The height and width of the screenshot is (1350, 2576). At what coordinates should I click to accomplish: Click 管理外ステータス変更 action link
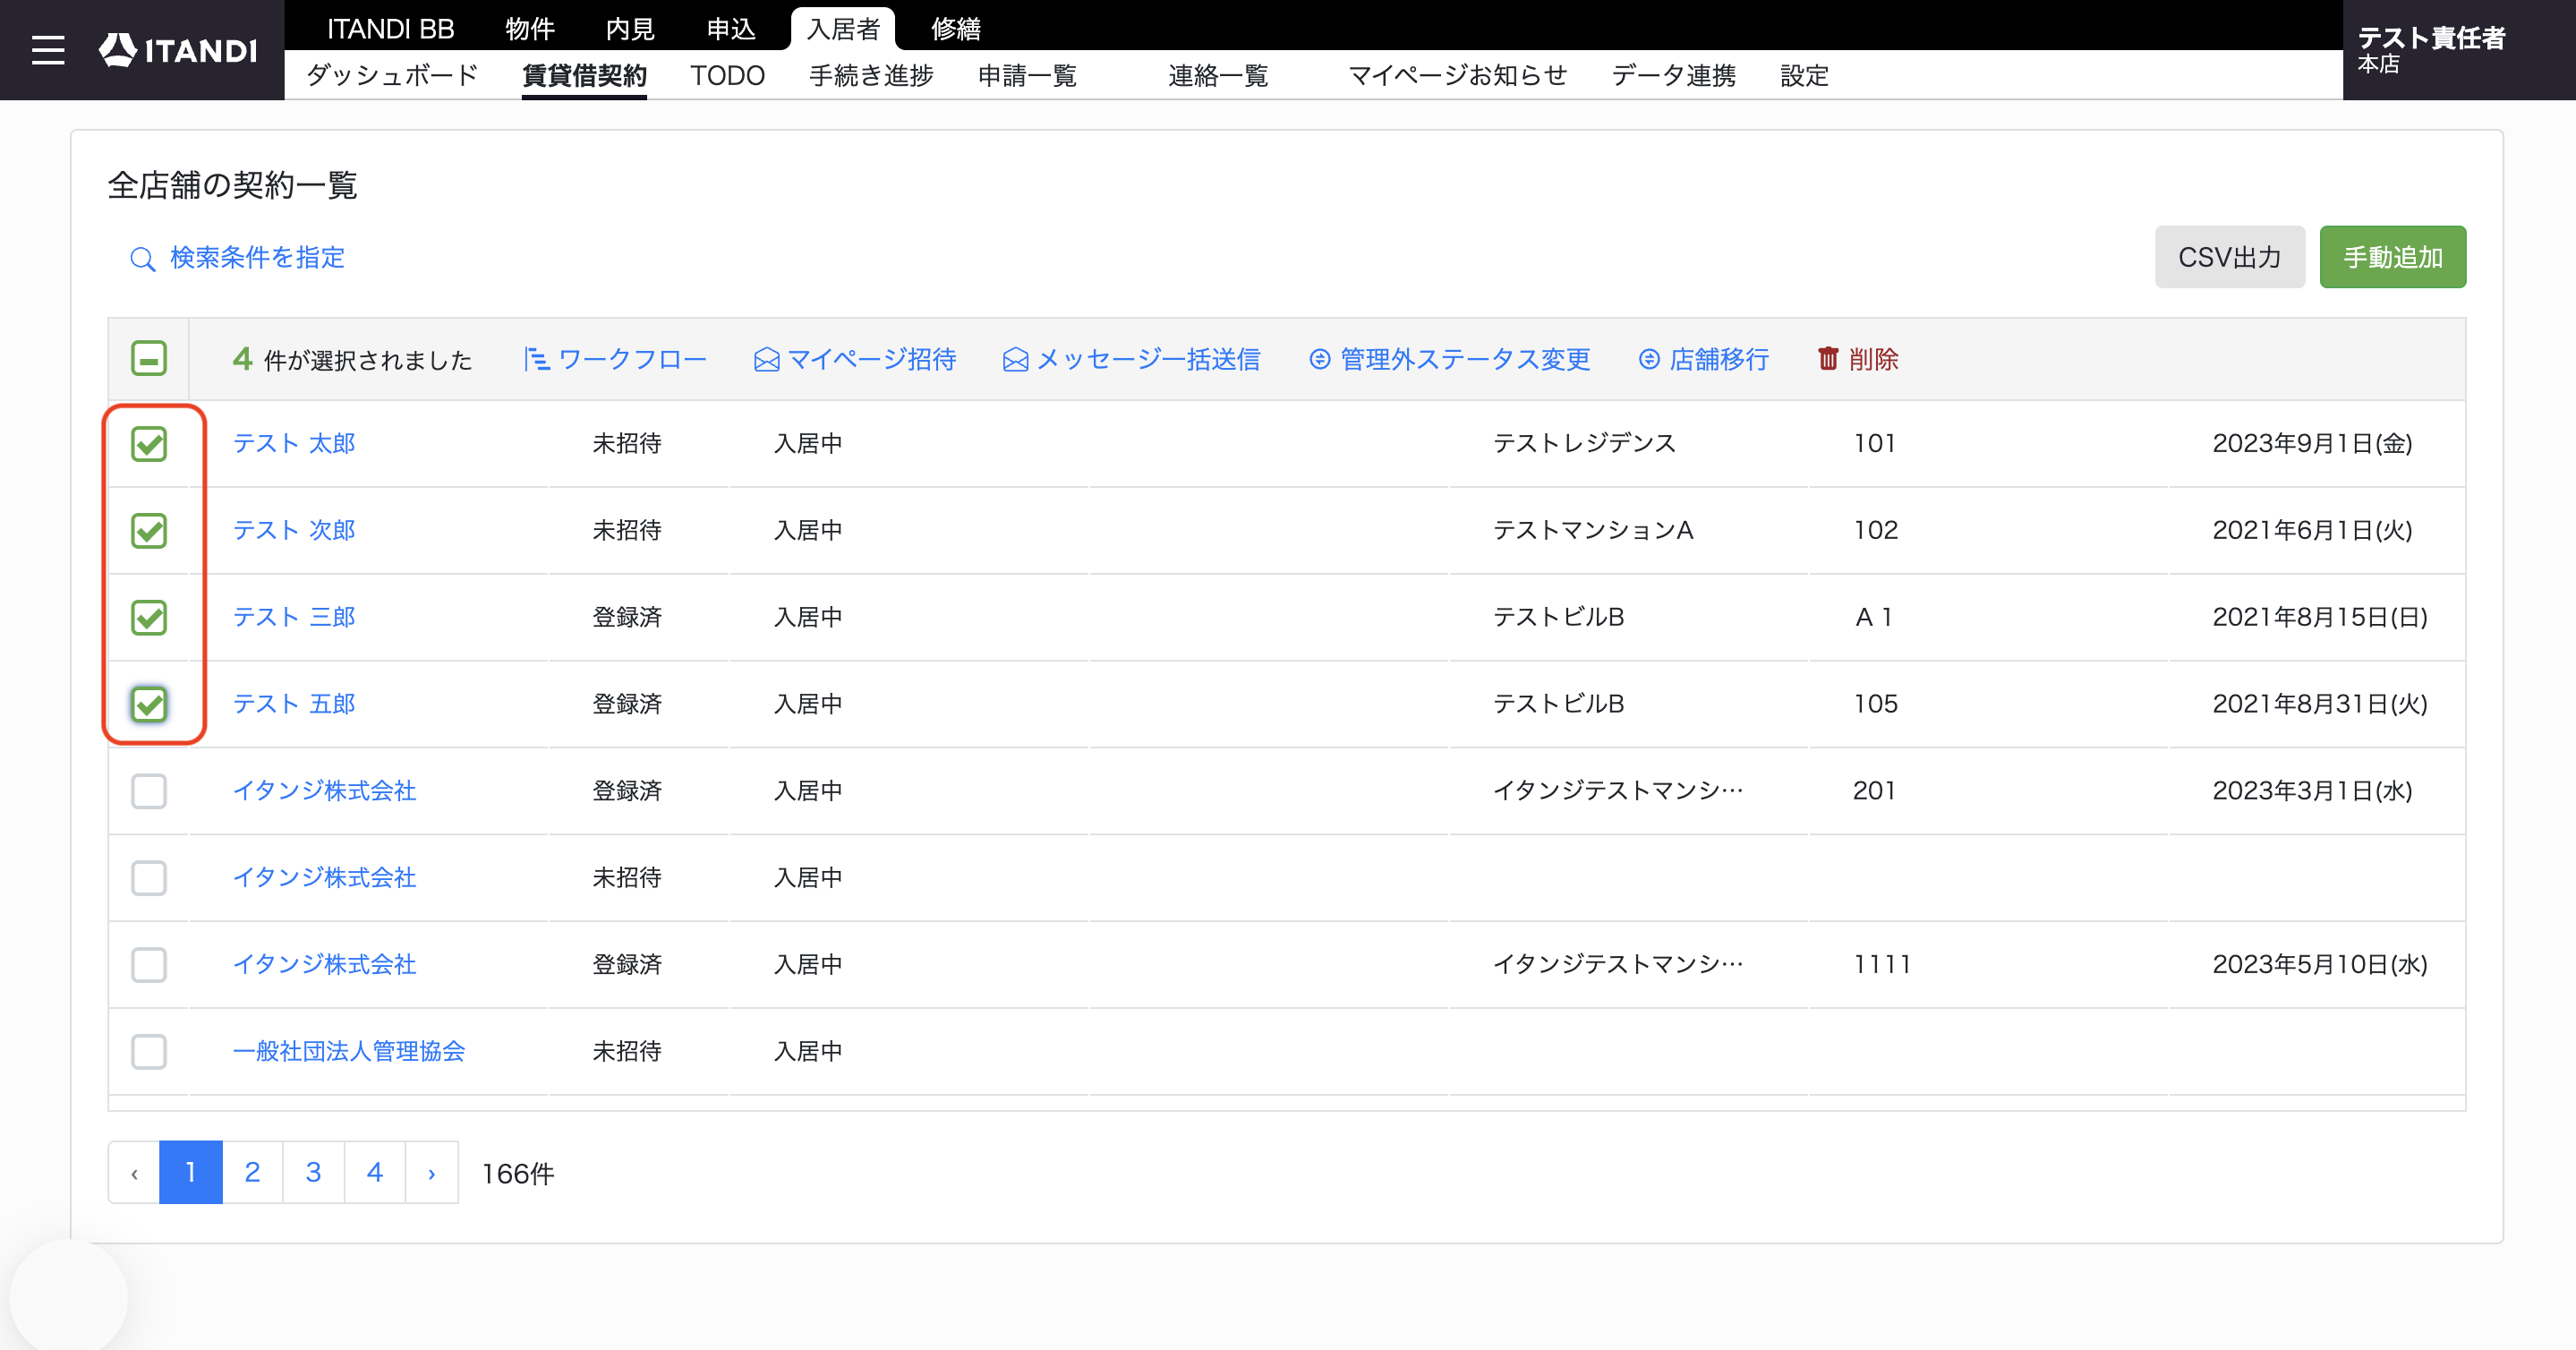(1465, 359)
